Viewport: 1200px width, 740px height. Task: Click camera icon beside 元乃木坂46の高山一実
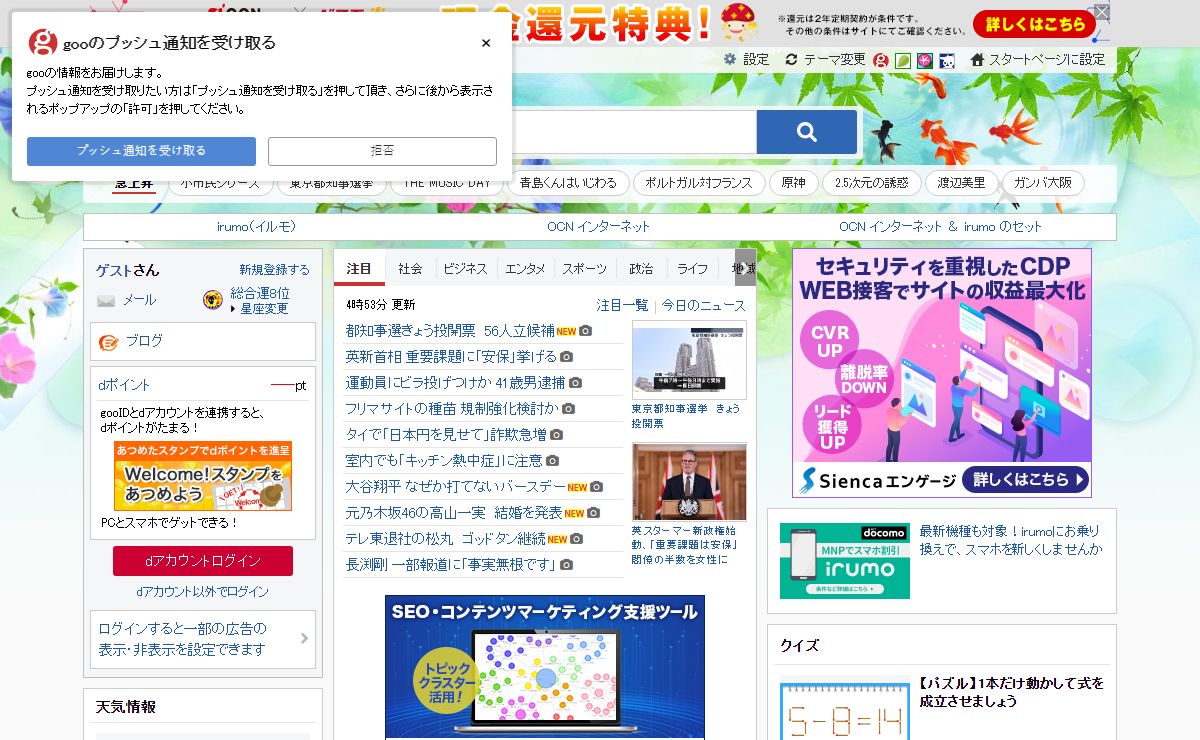click(594, 513)
